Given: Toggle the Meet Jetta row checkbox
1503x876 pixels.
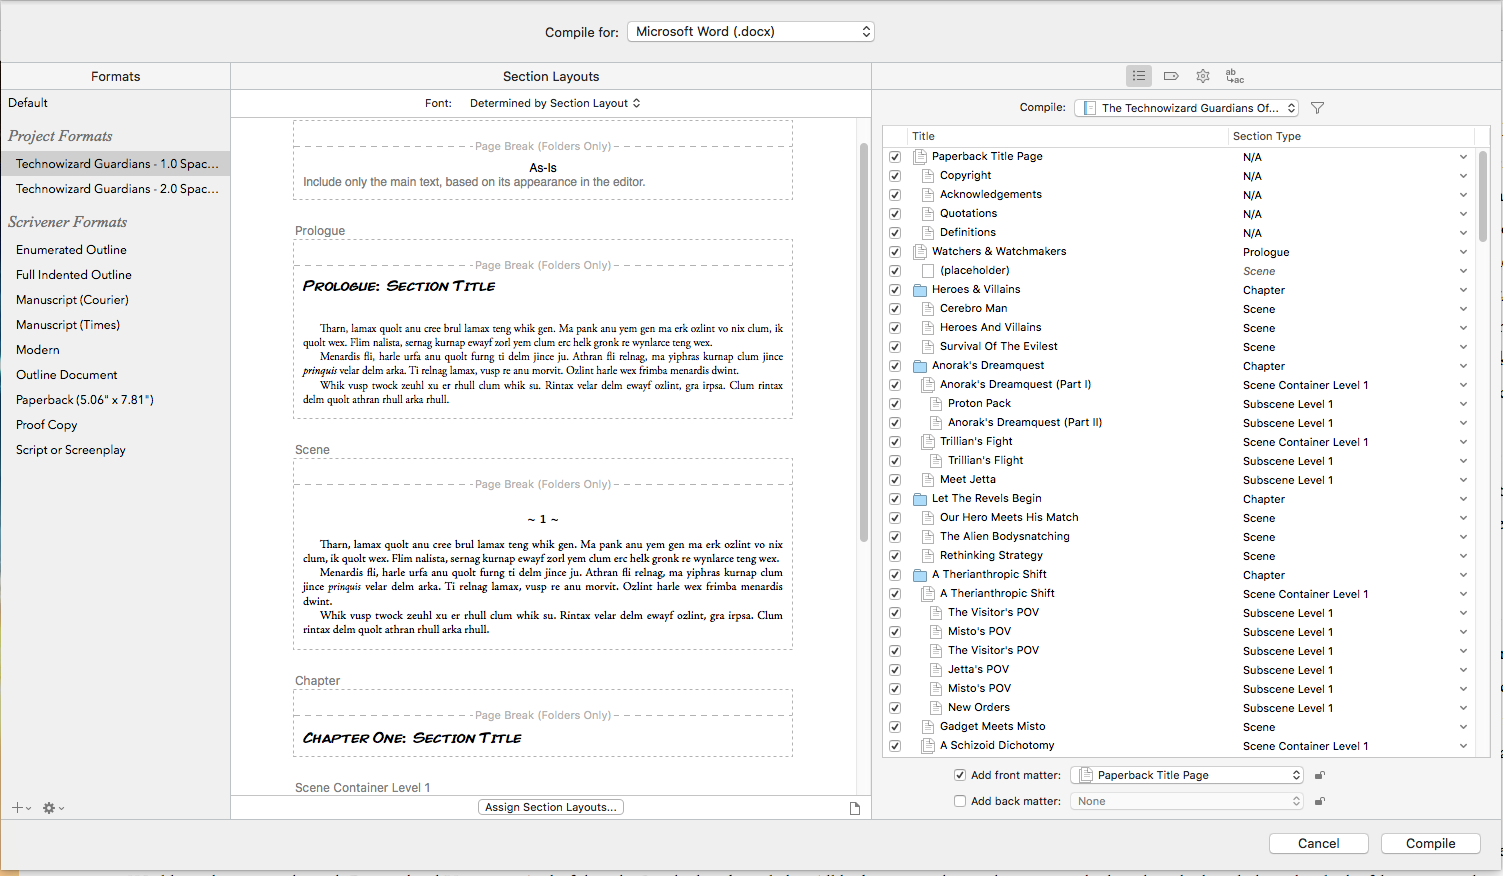Looking at the screenshot, I should pyautogui.click(x=895, y=480).
